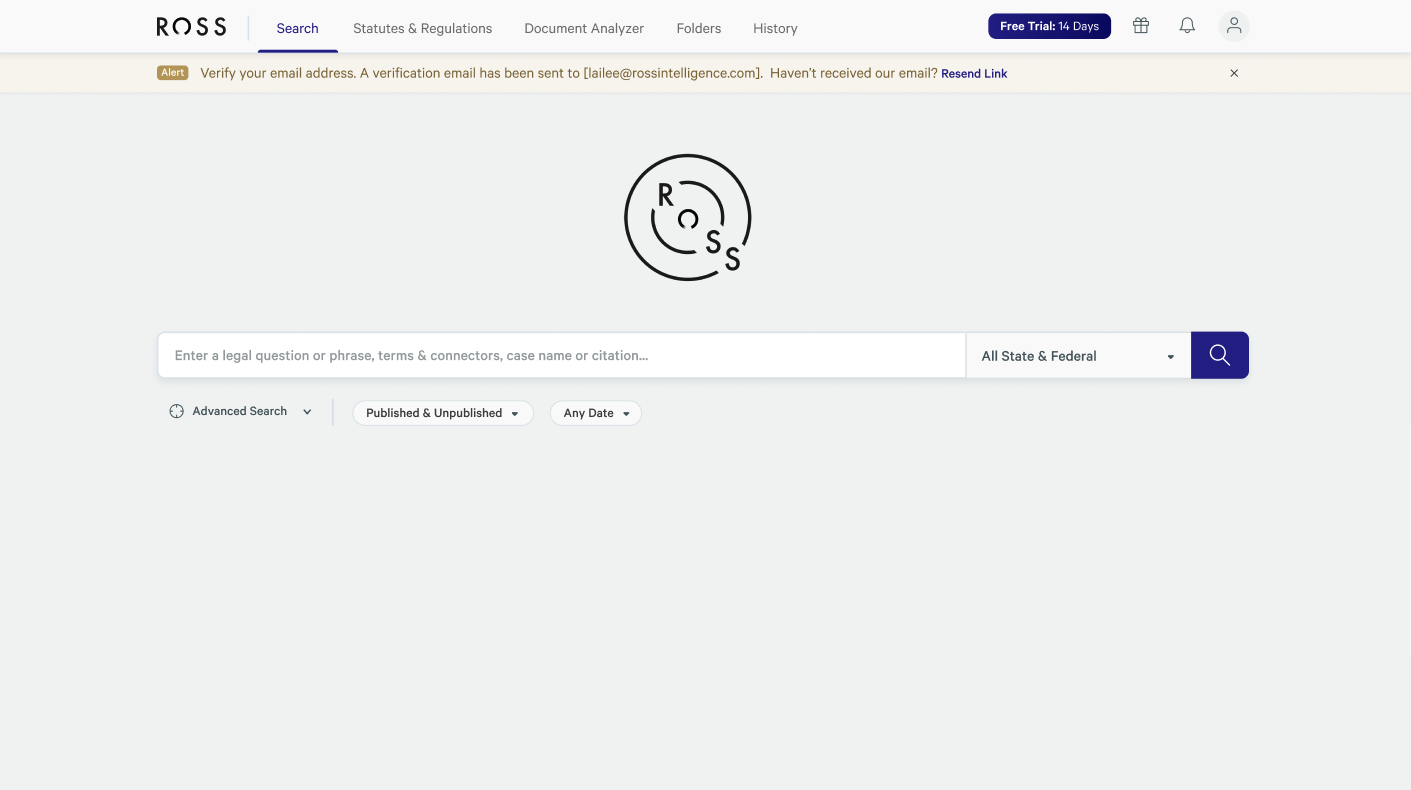1411x790 pixels.
Task: Open the user profile avatar menu
Action: click(x=1234, y=26)
